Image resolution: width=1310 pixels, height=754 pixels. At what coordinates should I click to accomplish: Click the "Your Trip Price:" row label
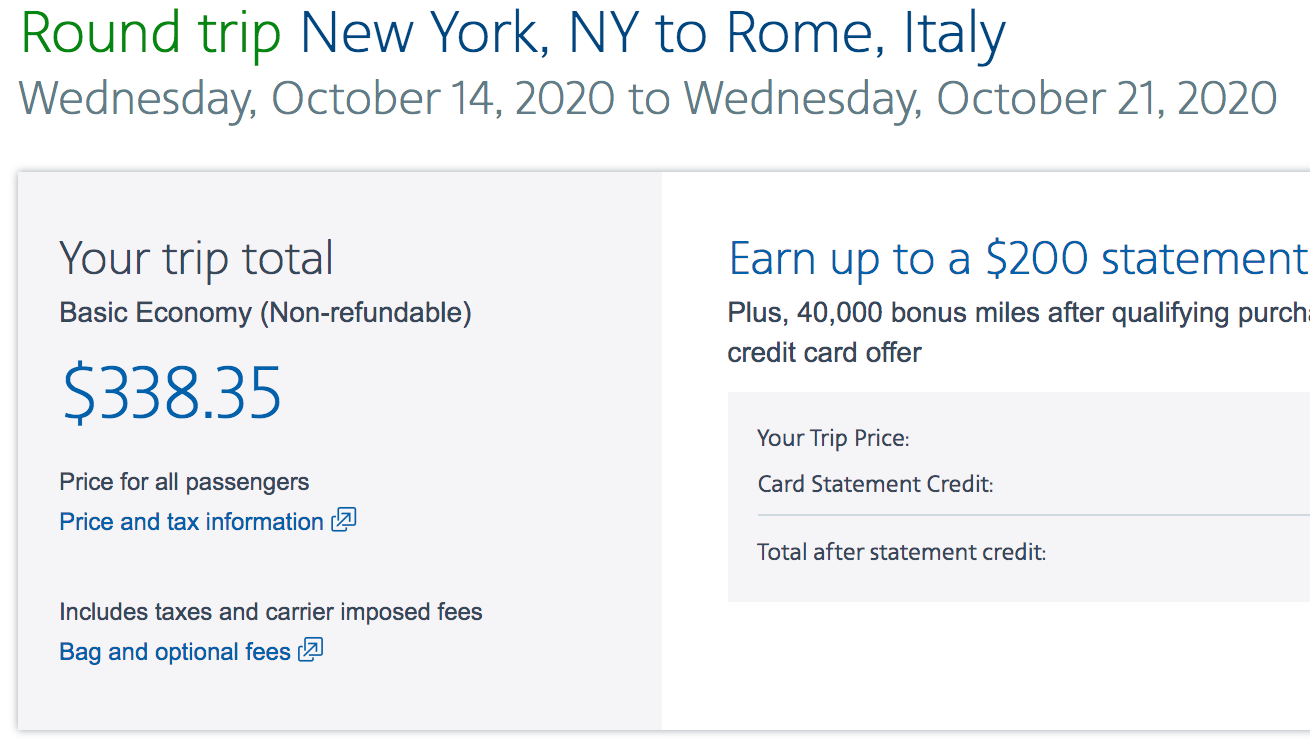[833, 438]
